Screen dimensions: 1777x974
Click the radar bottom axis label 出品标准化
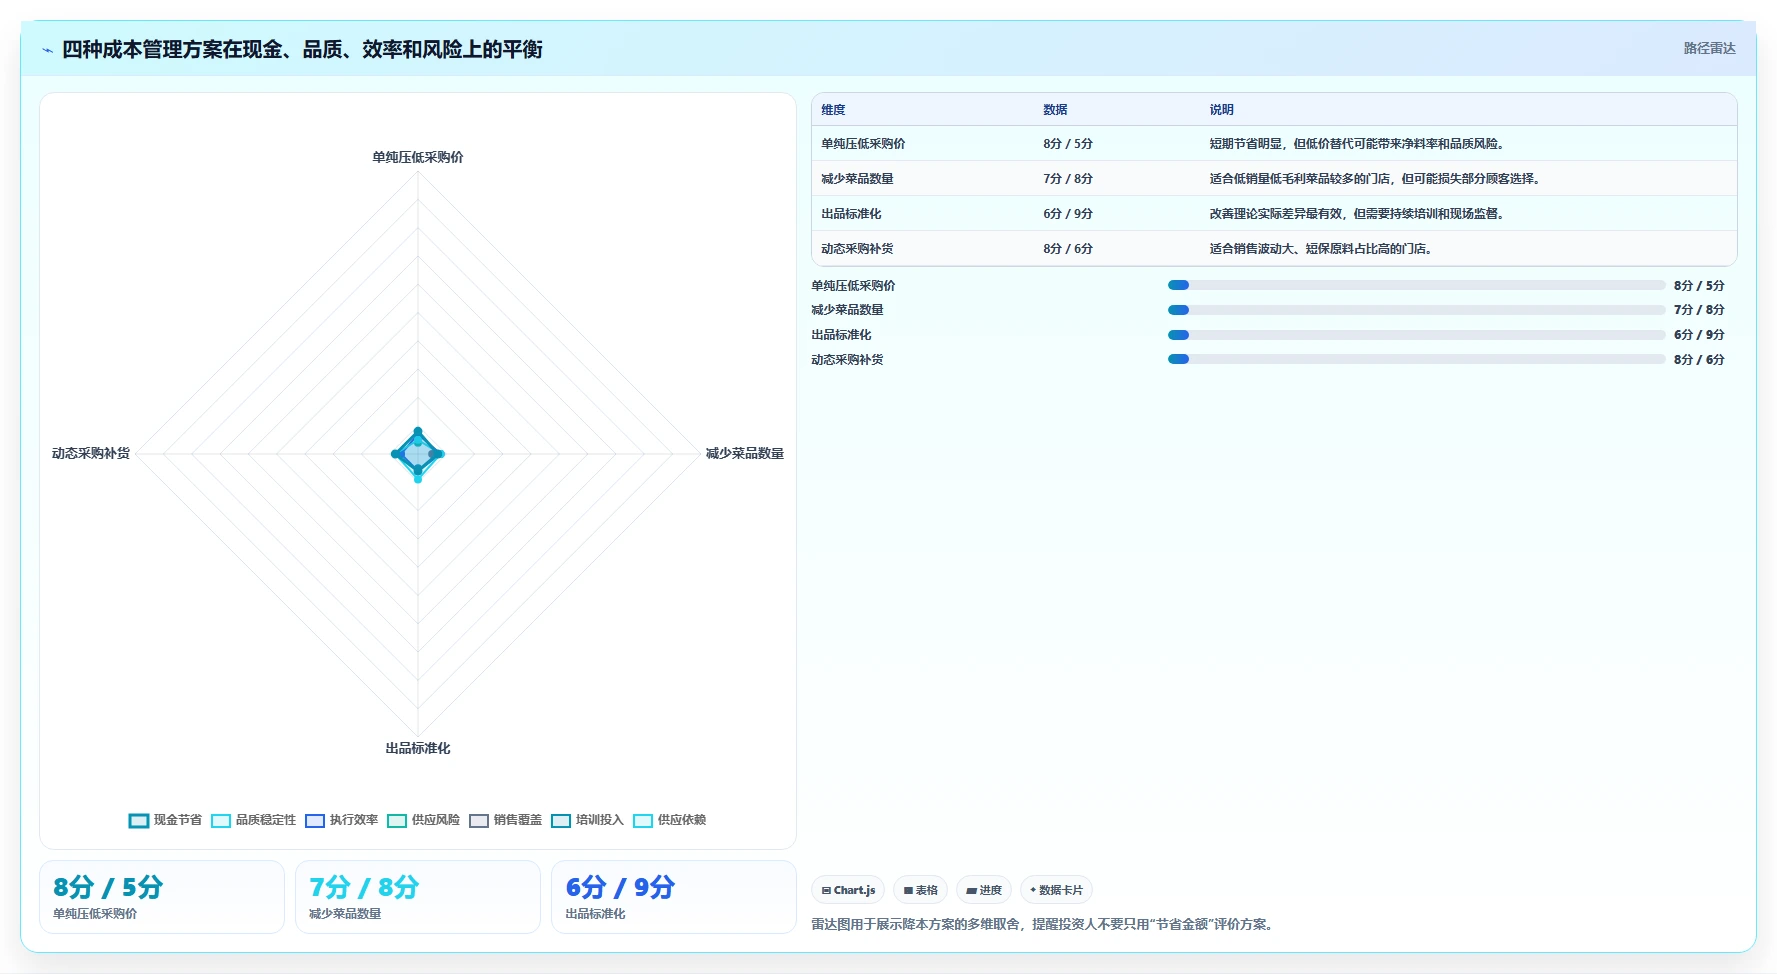pyautogui.click(x=418, y=749)
